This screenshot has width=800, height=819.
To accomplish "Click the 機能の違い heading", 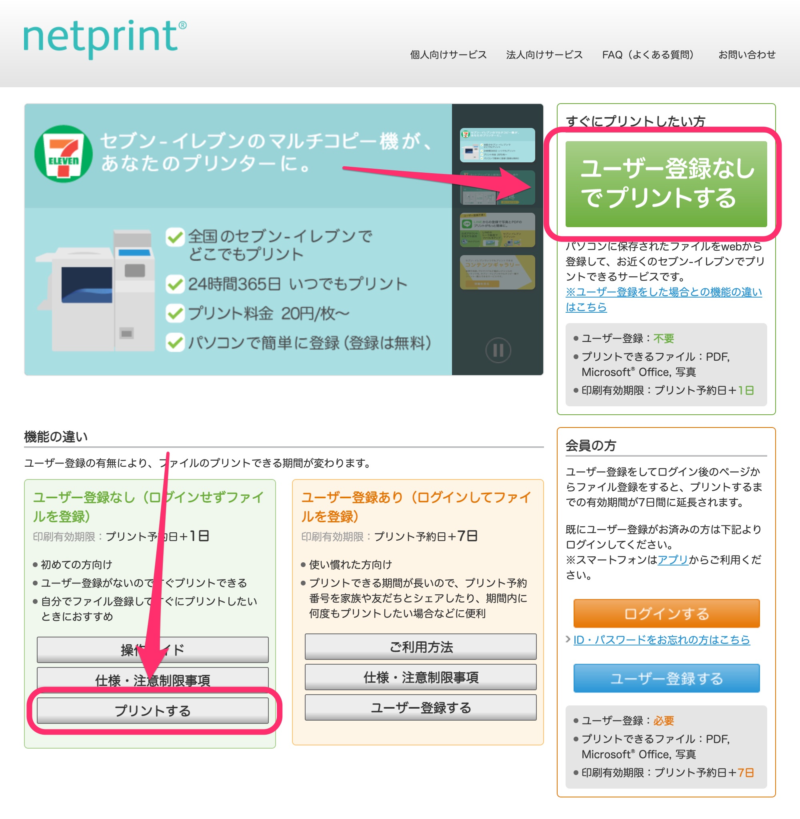I will pos(56,437).
